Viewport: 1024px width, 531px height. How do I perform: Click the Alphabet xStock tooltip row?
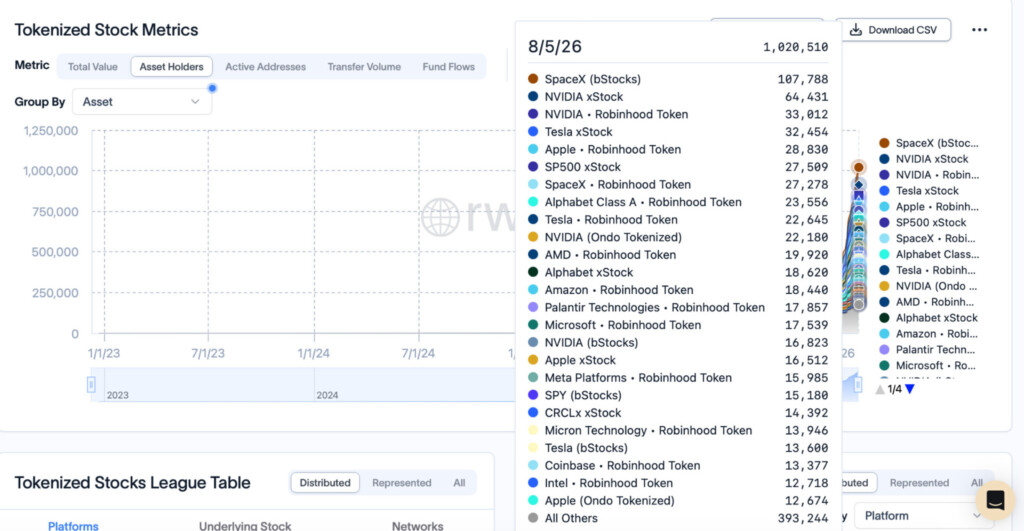(x=678, y=272)
